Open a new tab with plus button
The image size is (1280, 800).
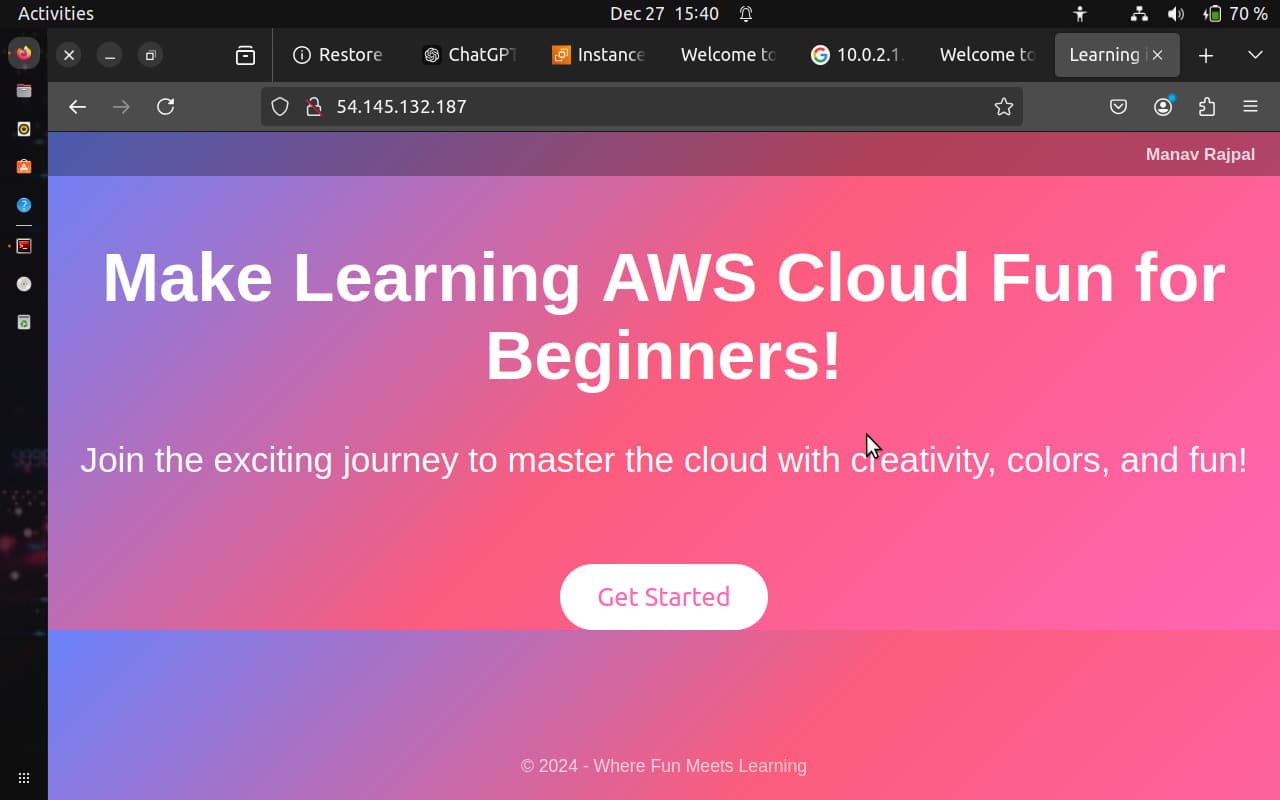[1206, 55]
